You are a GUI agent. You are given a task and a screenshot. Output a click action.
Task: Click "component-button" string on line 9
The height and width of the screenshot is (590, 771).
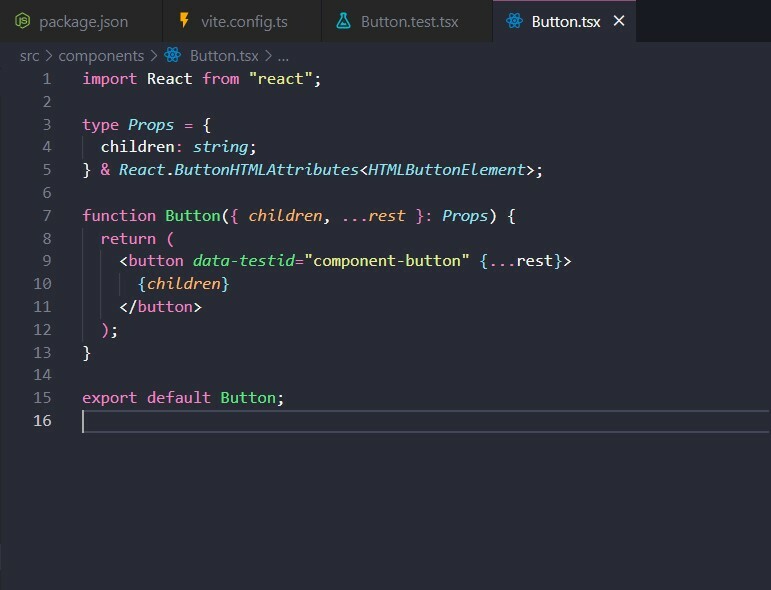pos(387,261)
